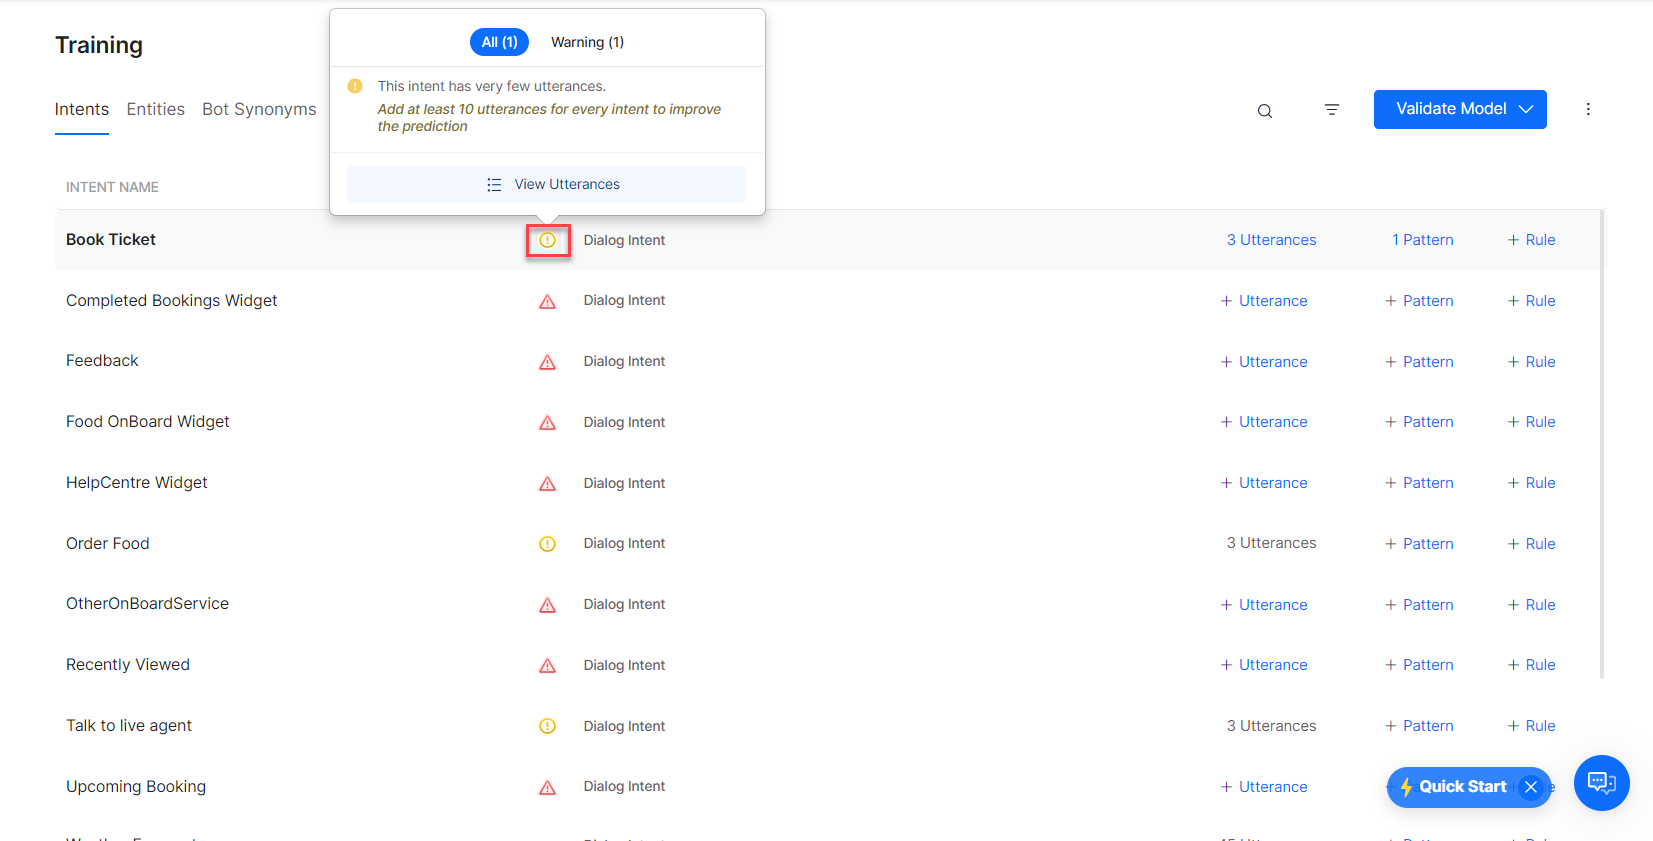Close the Quick Start banner
The height and width of the screenshot is (841, 1653).
(x=1530, y=787)
